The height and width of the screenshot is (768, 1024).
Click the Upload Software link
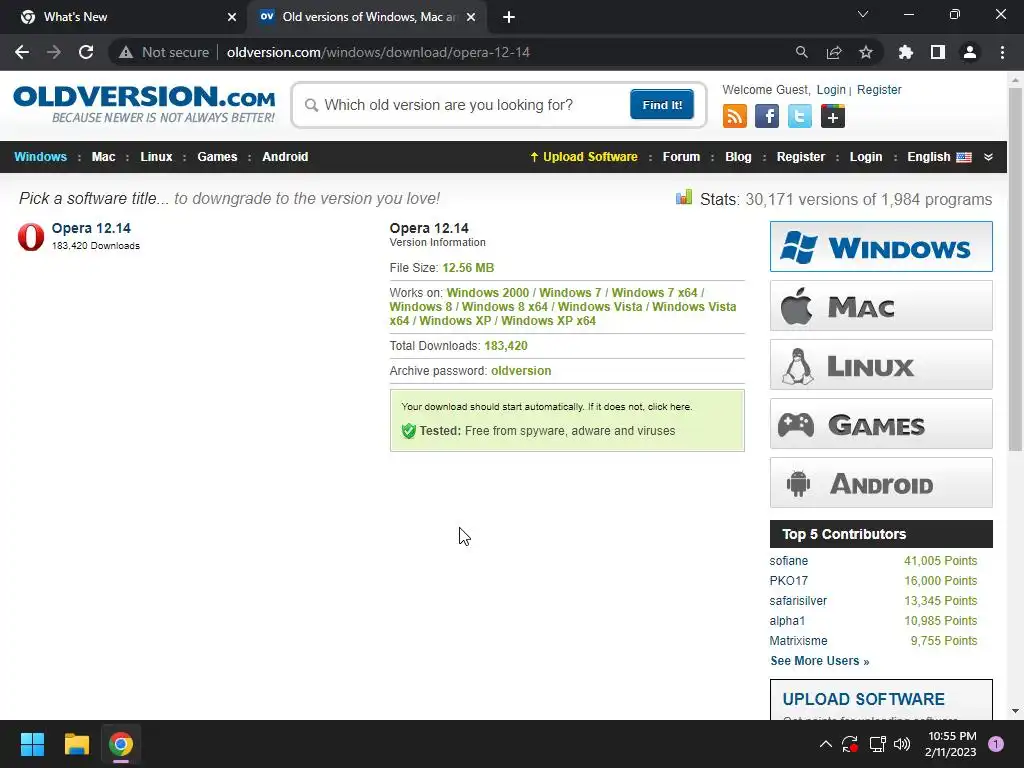point(584,157)
